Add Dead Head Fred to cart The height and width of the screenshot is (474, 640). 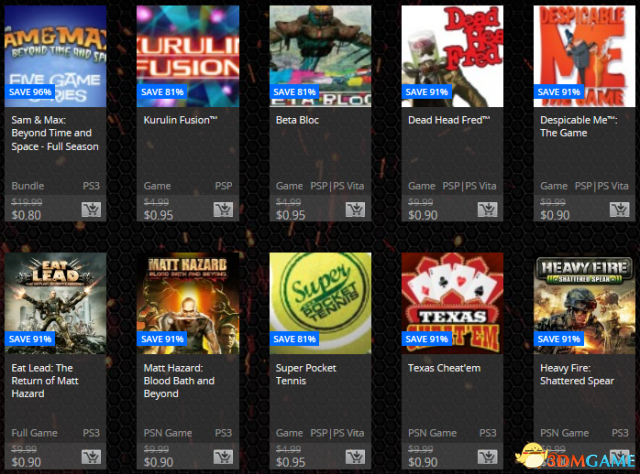click(488, 209)
